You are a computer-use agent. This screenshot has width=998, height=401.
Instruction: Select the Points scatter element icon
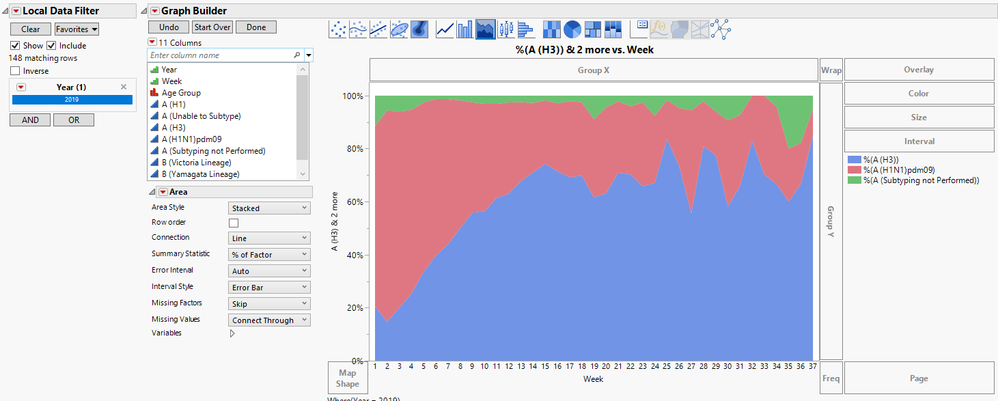coord(339,29)
